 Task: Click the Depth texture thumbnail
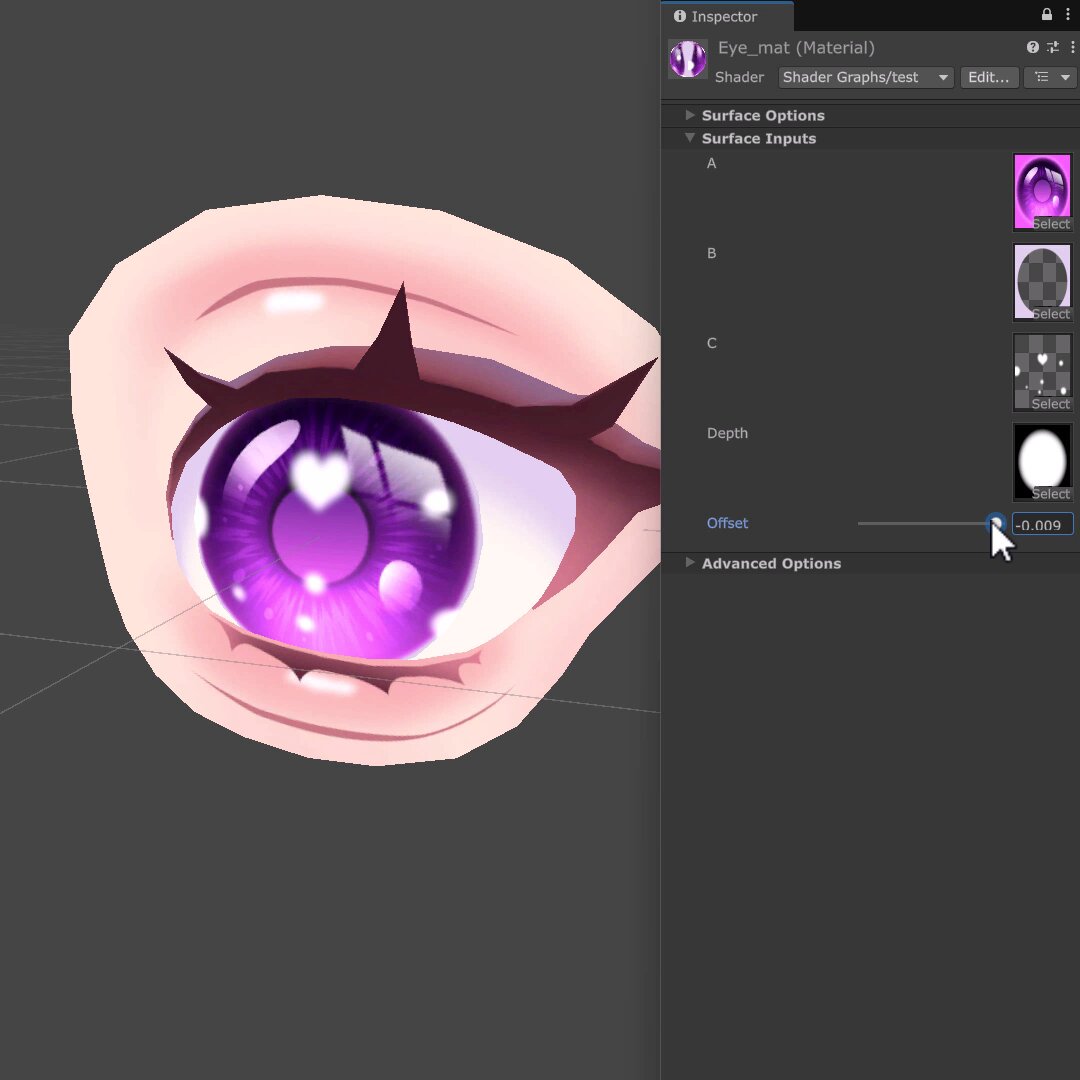(x=1041, y=461)
